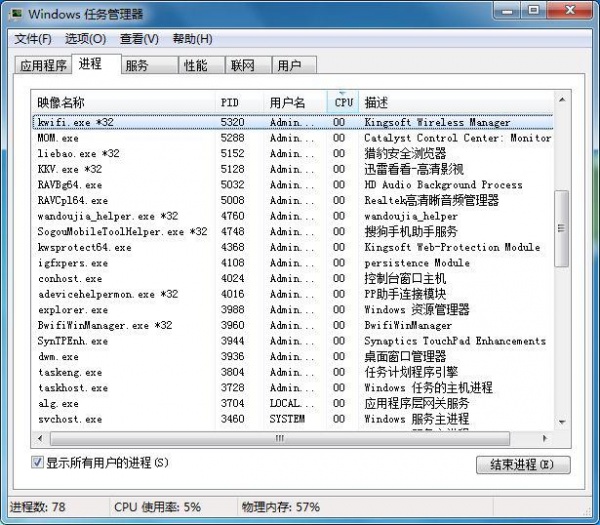The image size is (600, 525).
Task: Click the LOCAL... user name cell
Action: pos(291,403)
